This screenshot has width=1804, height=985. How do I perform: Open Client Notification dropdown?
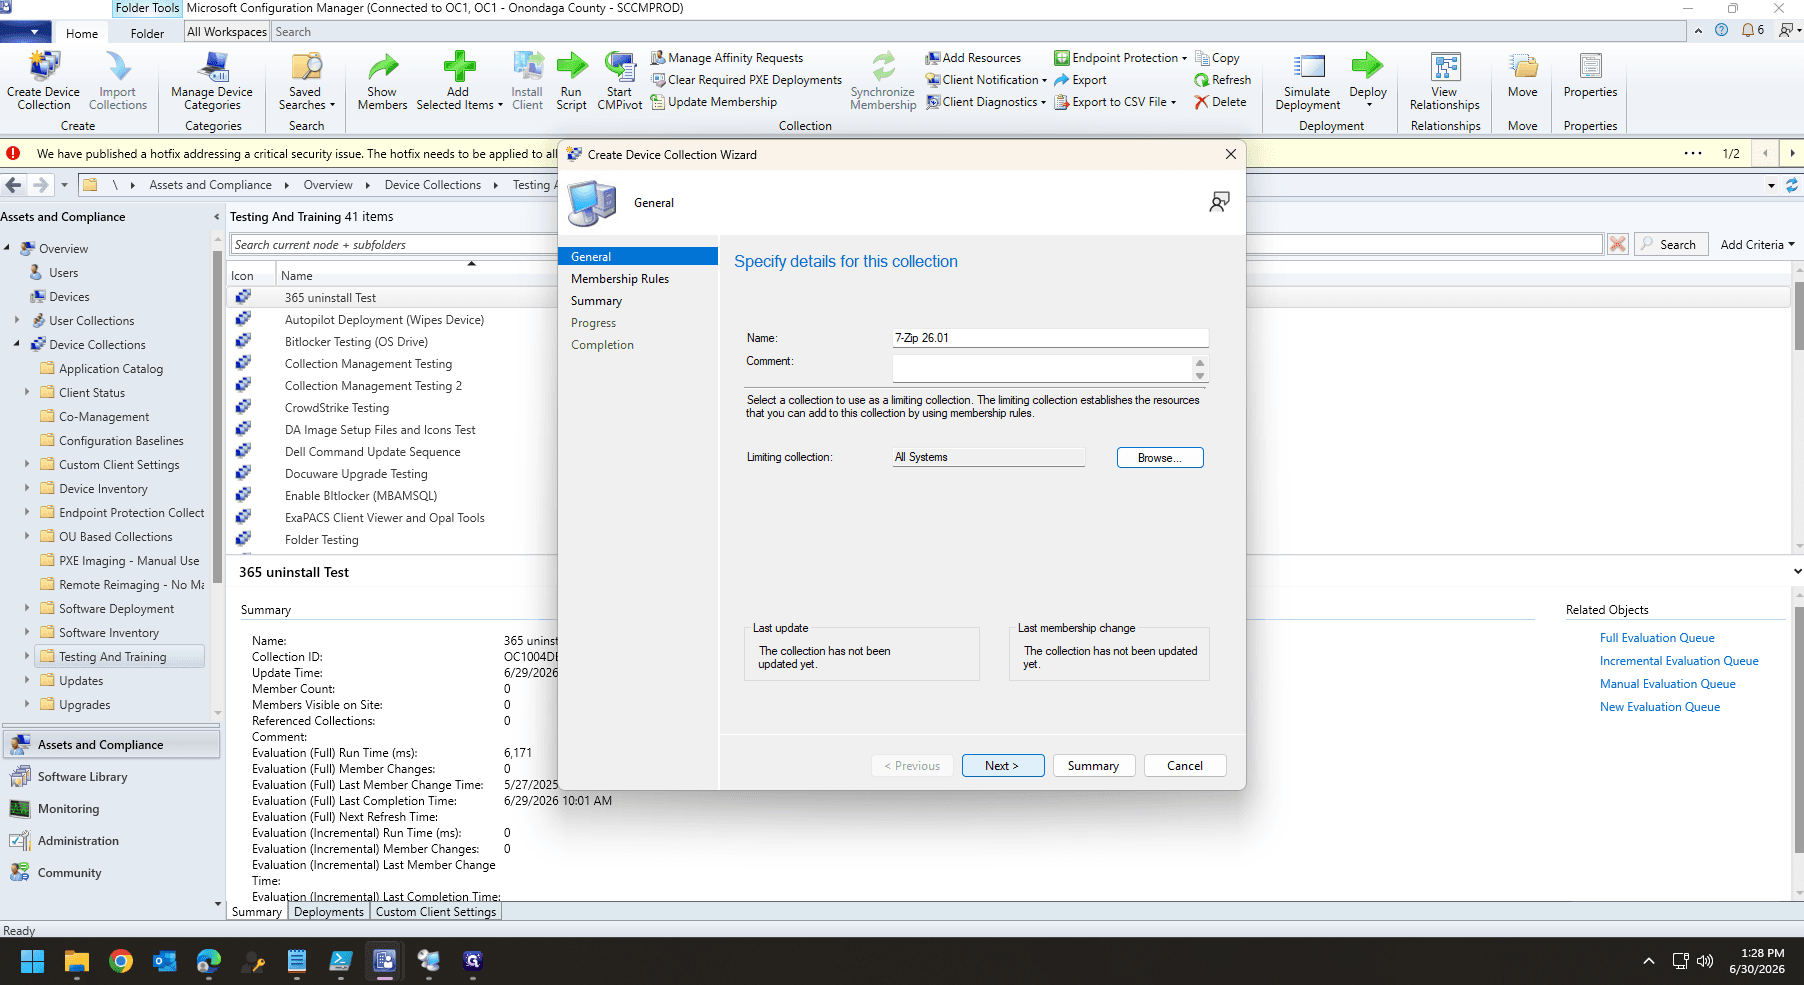pyautogui.click(x=986, y=80)
